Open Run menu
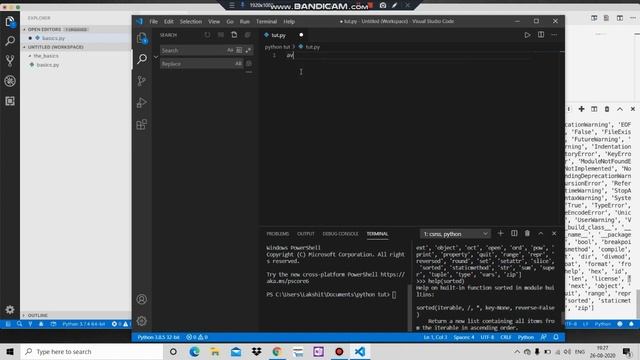The width and height of the screenshot is (640, 360). click(244, 21)
